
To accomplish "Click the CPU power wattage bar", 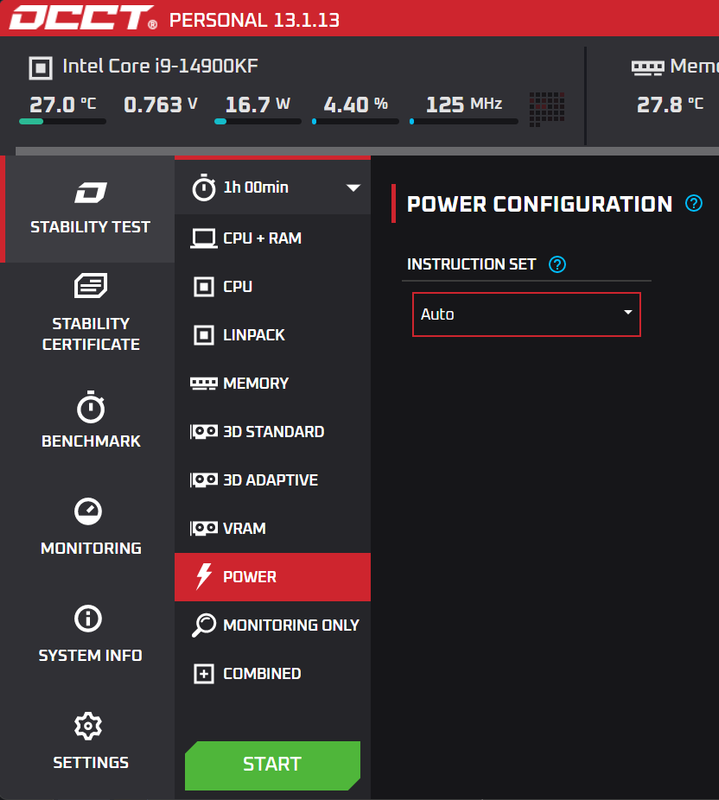I will click(x=258, y=121).
